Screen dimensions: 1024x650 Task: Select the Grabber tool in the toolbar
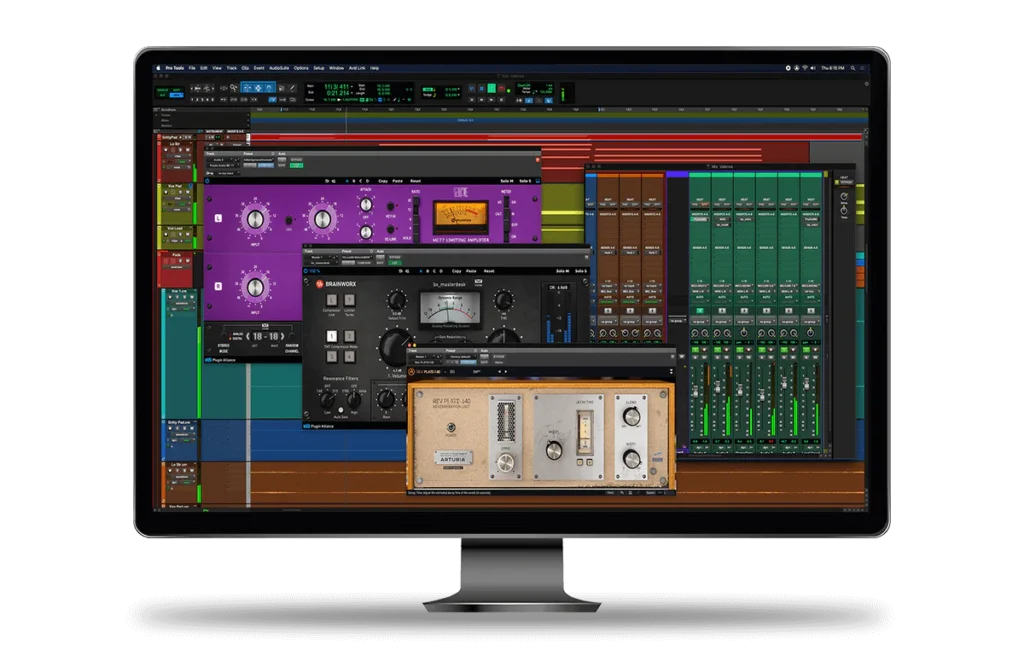click(268, 87)
